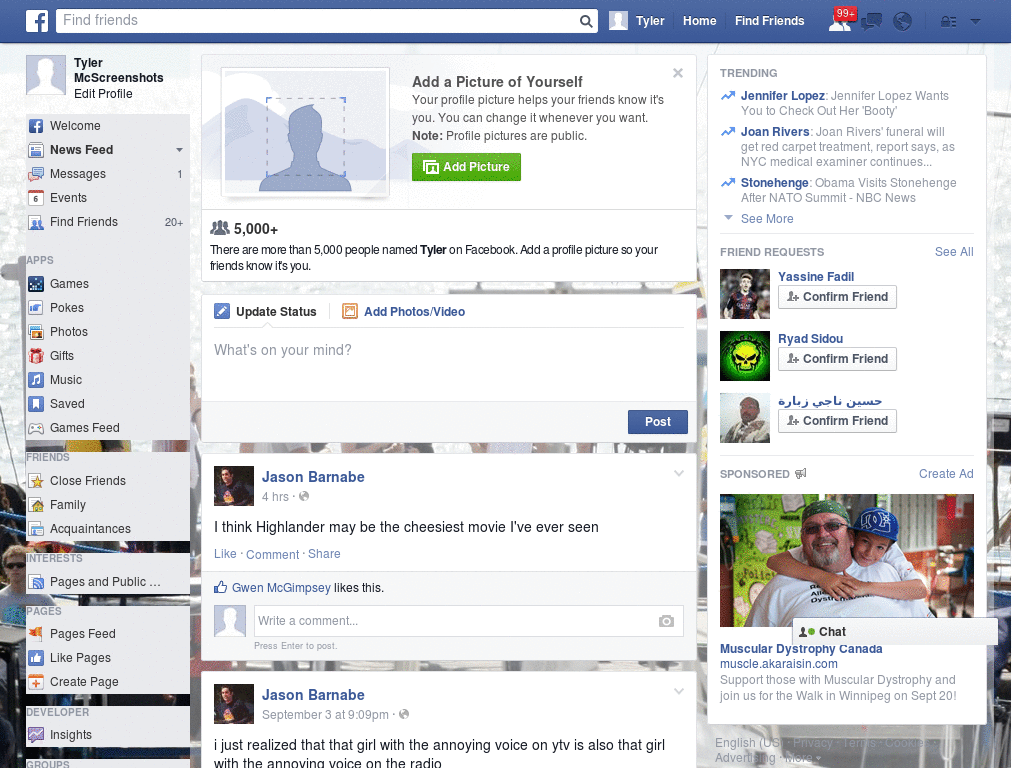
Task: Dismiss the Add a Picture of Yourself card
Action: coord(678,73)
